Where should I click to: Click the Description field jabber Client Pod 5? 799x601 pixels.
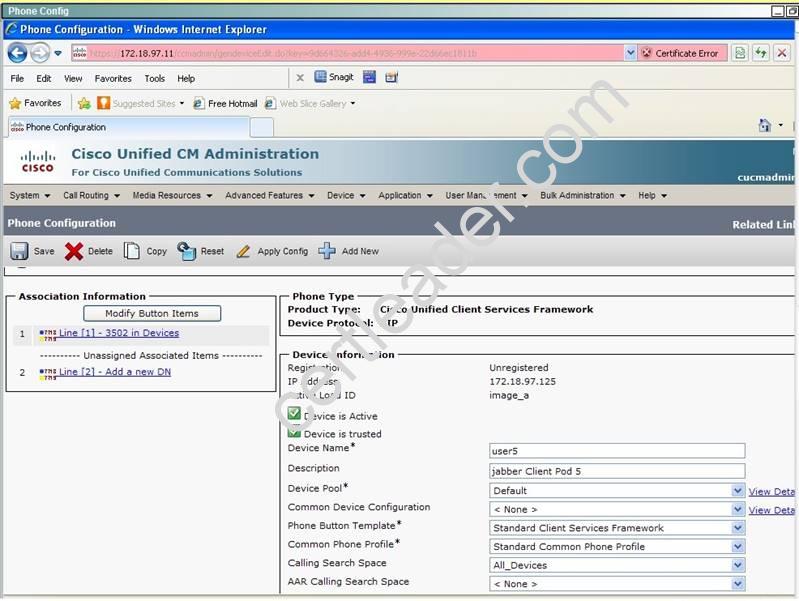coord(617,471)
